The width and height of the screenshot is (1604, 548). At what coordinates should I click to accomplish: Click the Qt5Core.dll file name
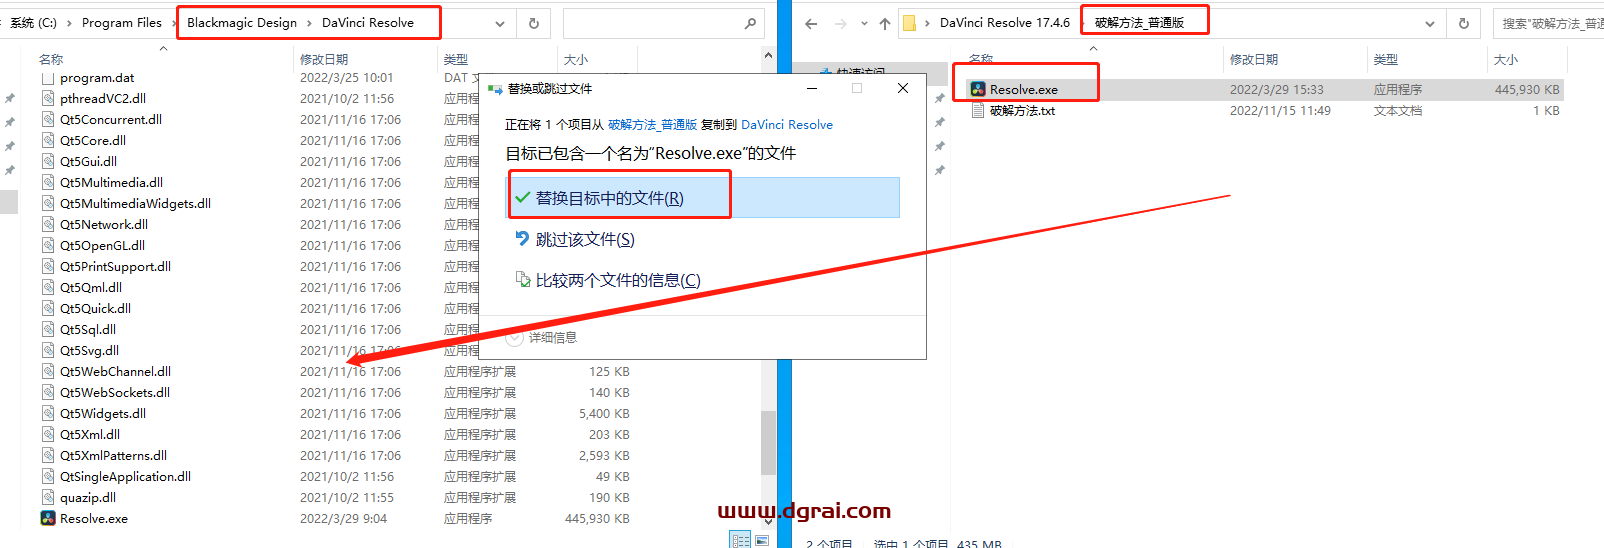(93, 140)
